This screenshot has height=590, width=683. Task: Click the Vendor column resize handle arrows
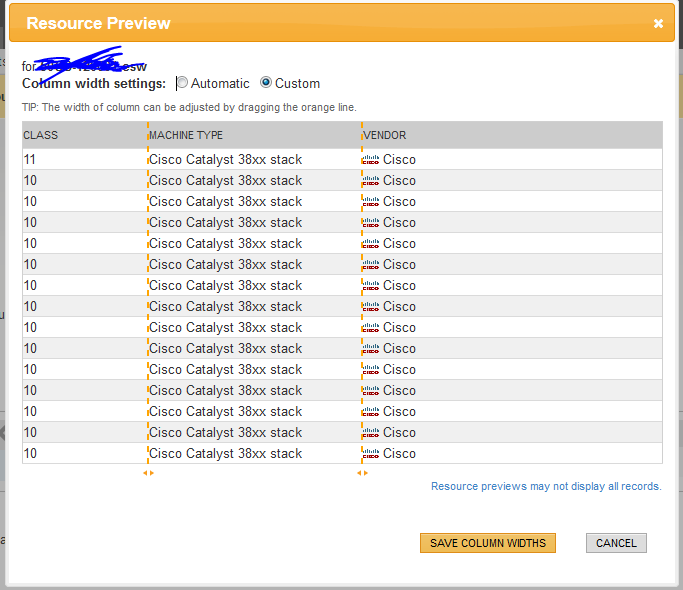362,473
